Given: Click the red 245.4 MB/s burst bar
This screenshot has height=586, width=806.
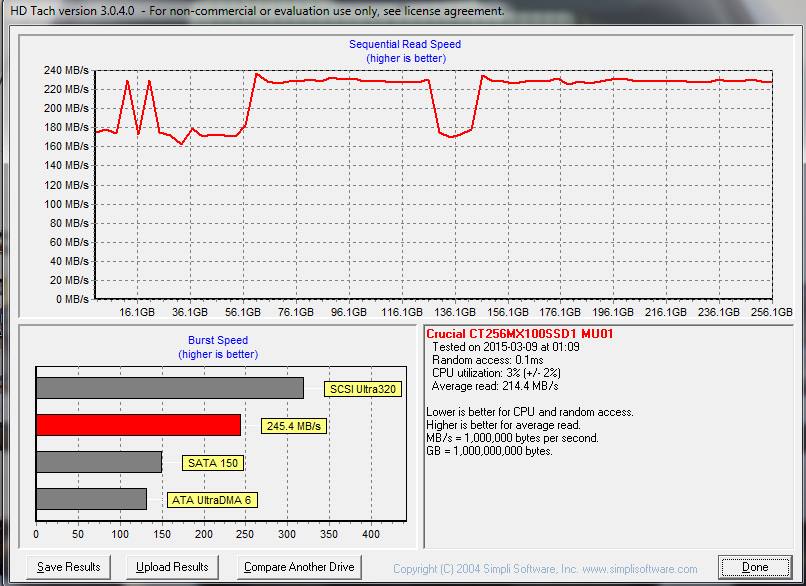Looking at the screenshot, I should pos(138,425).
